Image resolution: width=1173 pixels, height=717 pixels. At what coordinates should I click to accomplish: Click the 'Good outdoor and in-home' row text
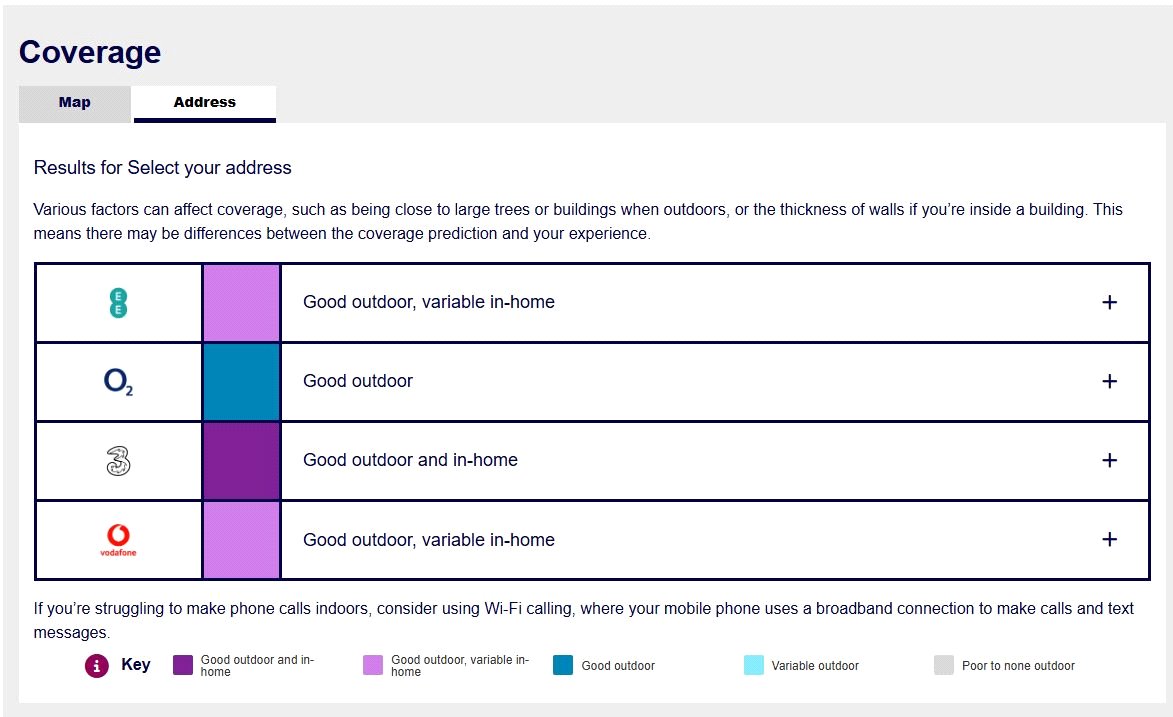(410, 460)
